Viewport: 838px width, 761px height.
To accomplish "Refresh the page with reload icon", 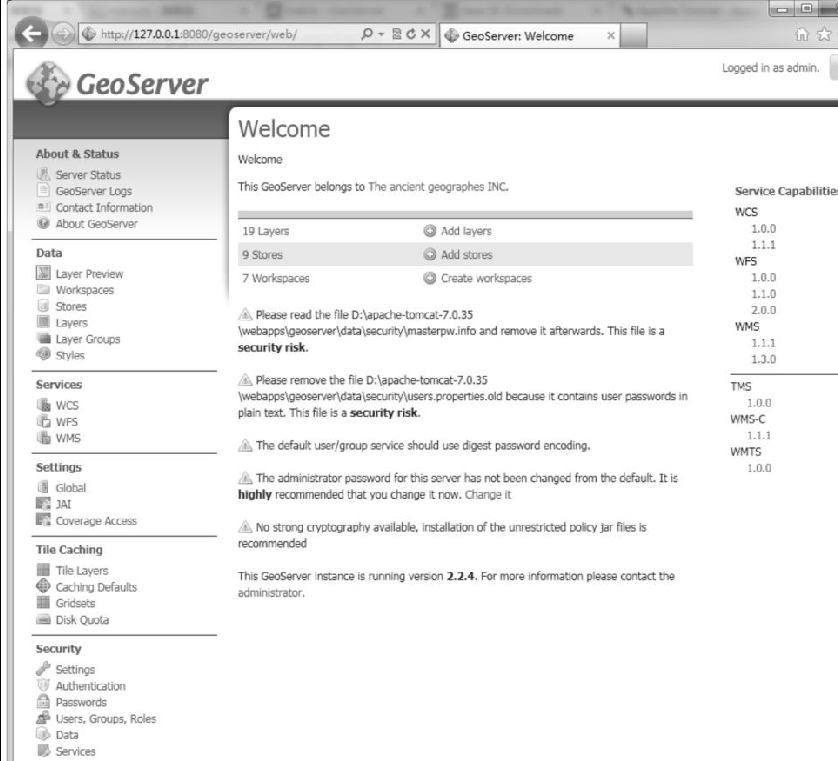I will tap(411, 34).
